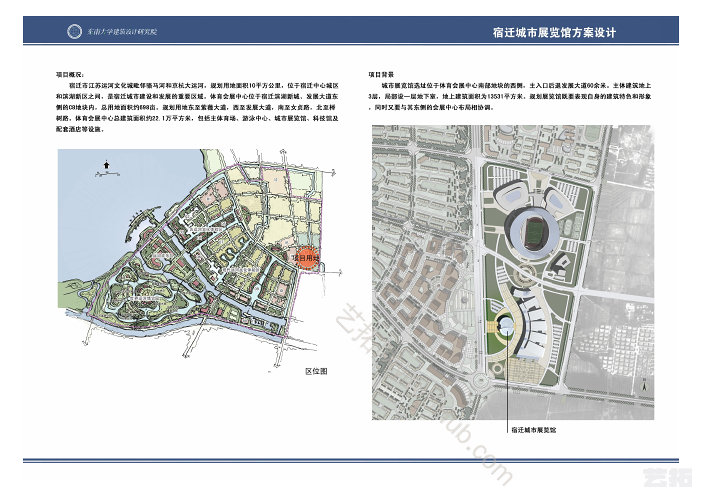Click the north arrow on the location map
The image size is (702, 497).
107,167
